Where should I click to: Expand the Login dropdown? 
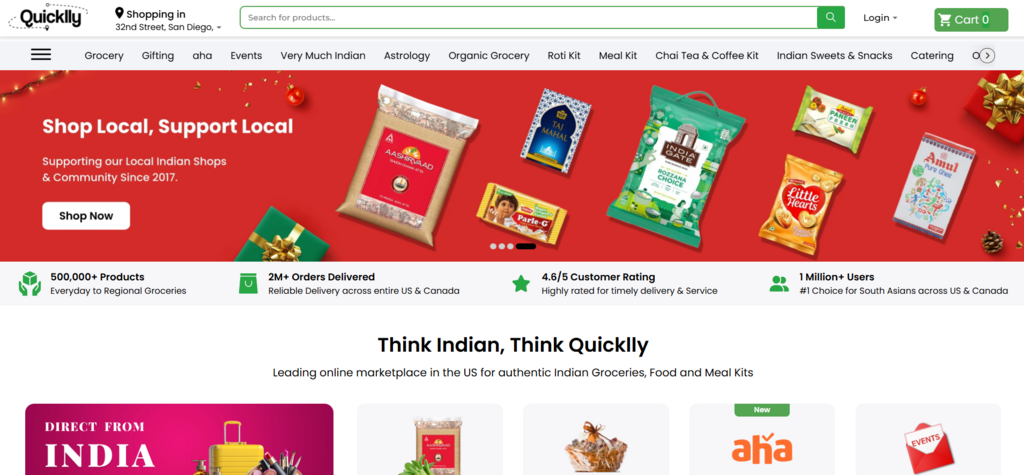click(x=880, y=18)
